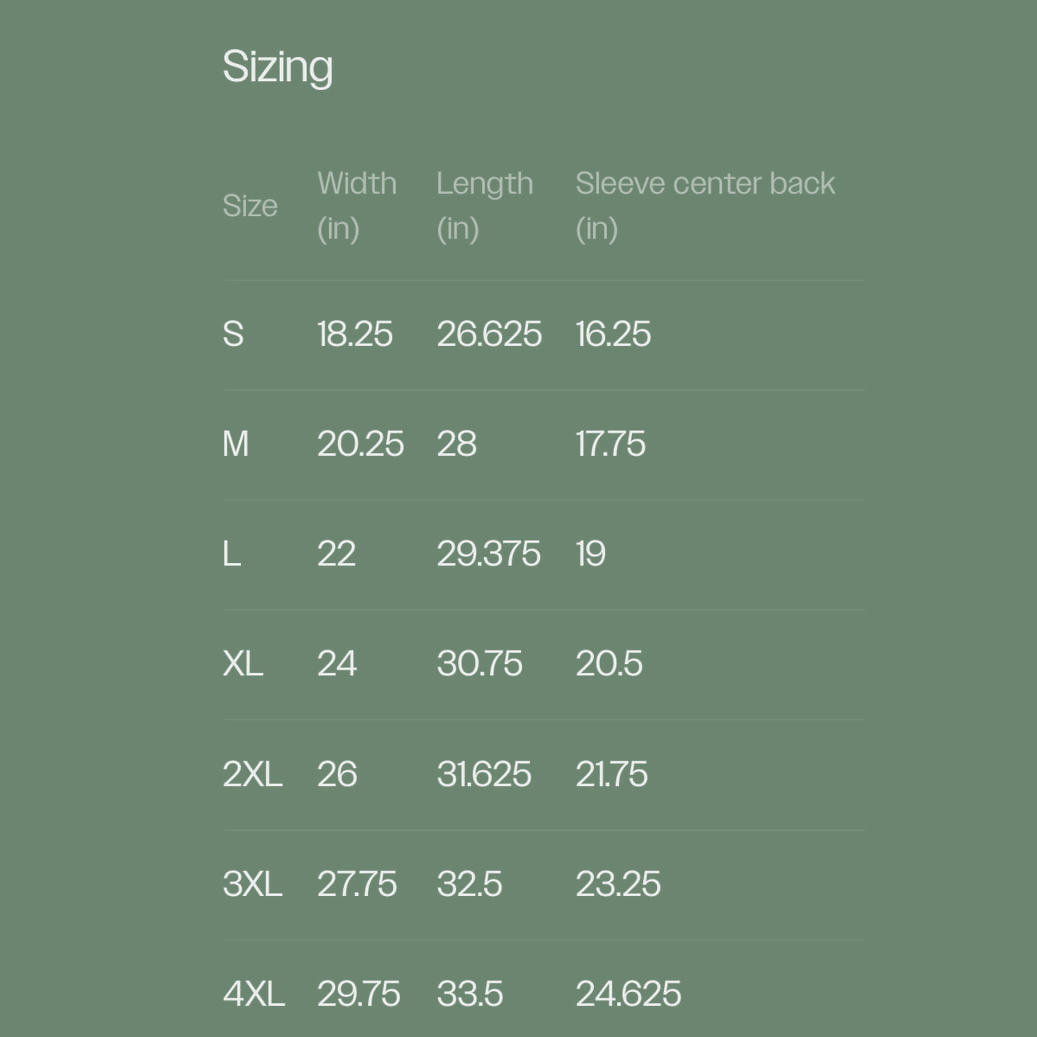Click the Length (in) column header
Image resolution: width=1037 pixels, height=1037 pixels.
[x=484, y=205]
